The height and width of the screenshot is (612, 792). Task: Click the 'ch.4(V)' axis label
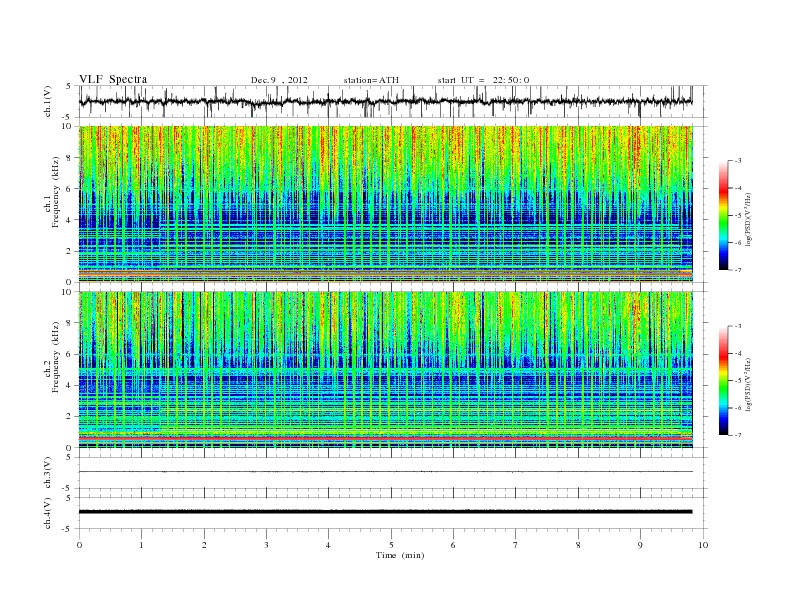(48, 513)
